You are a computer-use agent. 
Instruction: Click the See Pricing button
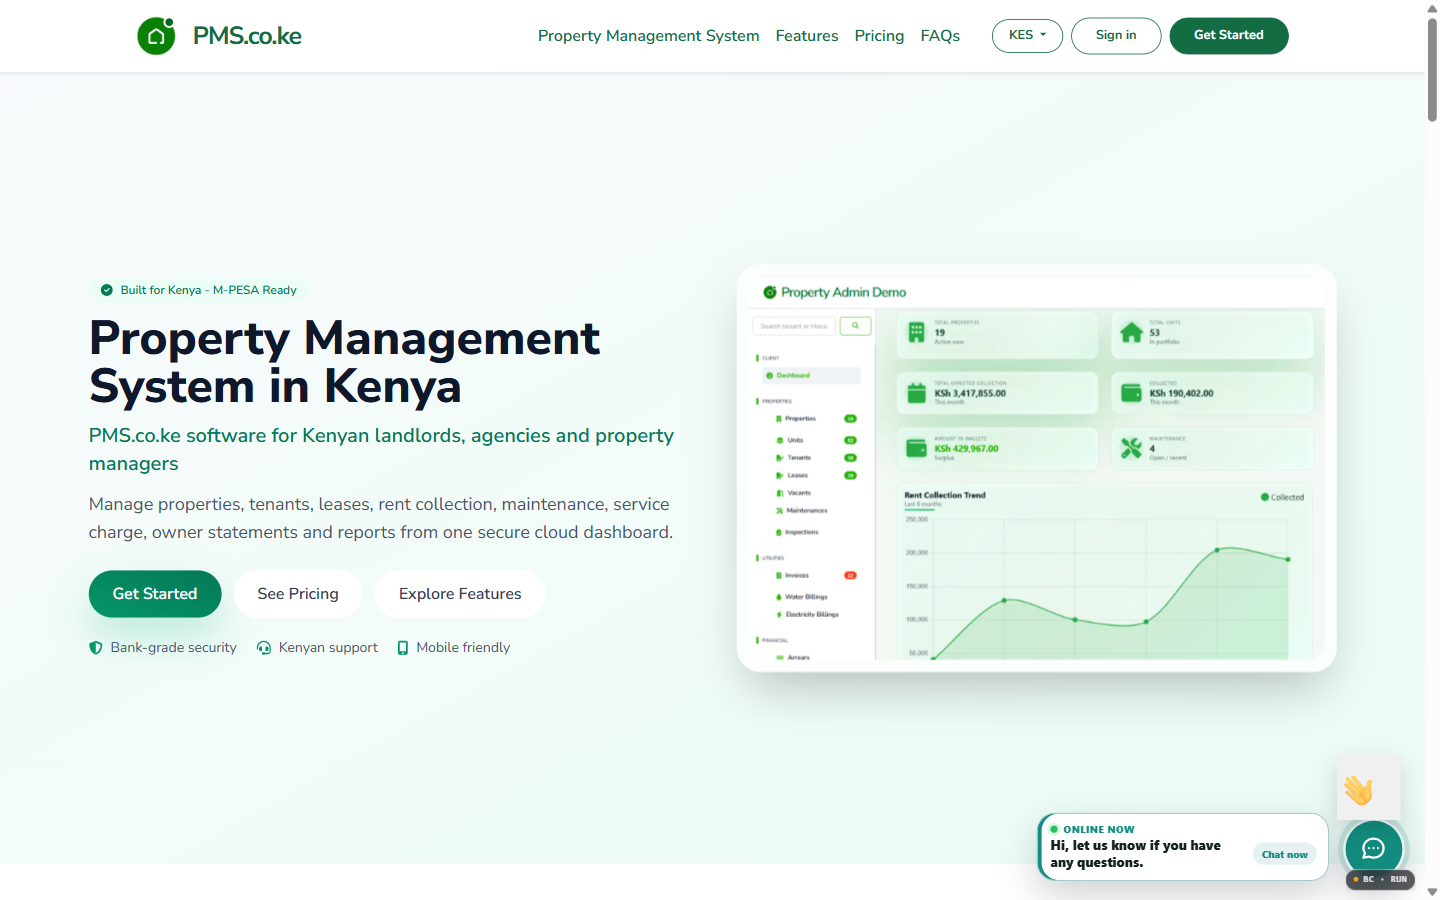coord(298,594)
